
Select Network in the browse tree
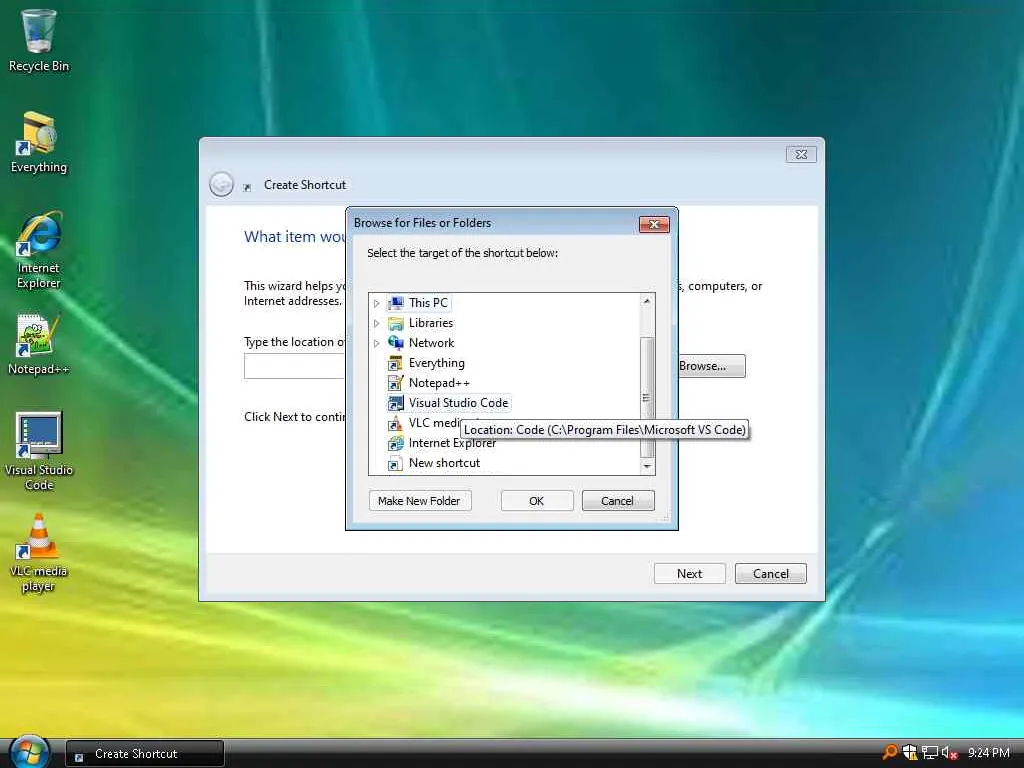click(x=432, y=343)
